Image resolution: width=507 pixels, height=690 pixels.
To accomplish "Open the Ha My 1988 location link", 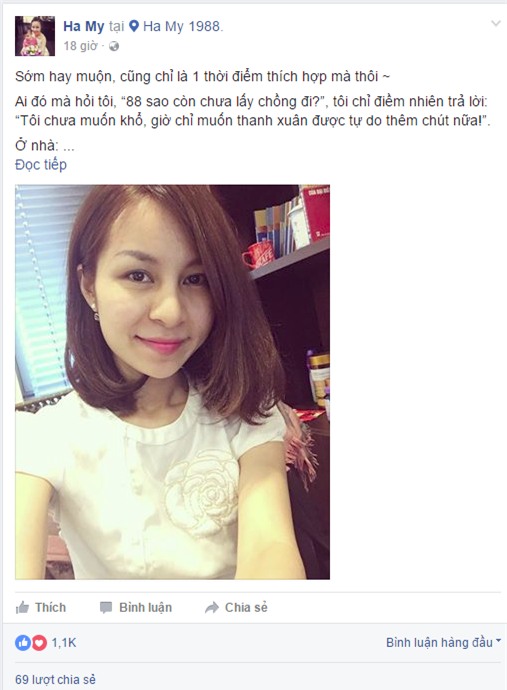I will pos(183,26).
